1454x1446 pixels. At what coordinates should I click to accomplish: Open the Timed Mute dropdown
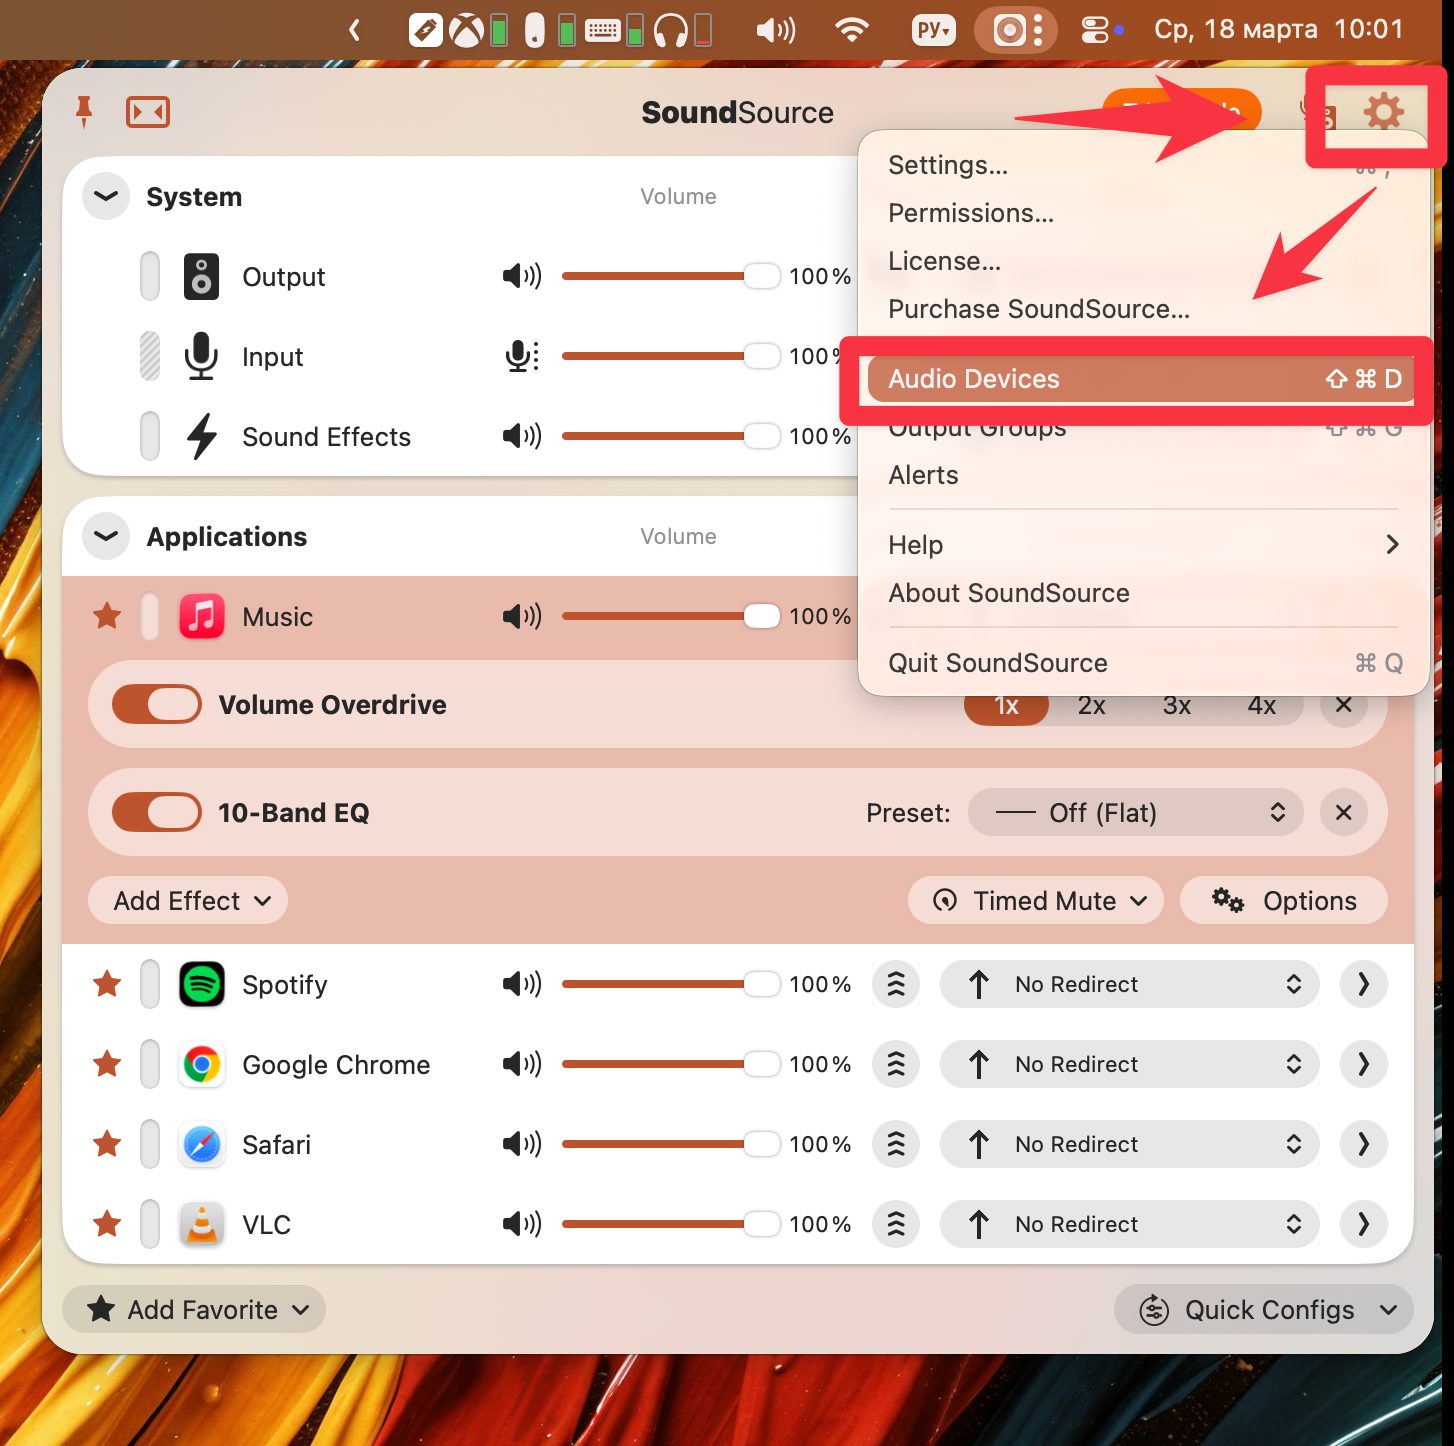[1036, 901]
